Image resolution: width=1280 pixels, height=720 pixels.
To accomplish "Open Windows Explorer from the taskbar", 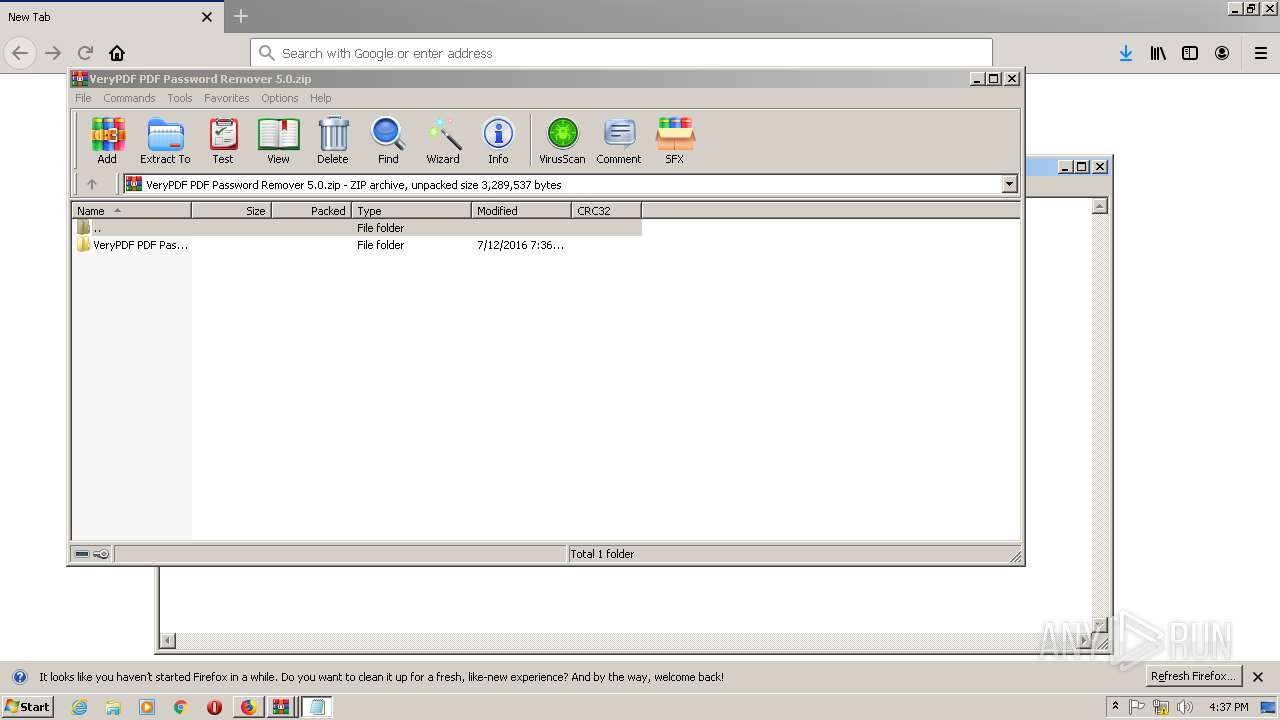I will pyautogui.click(x=113, y=707).
